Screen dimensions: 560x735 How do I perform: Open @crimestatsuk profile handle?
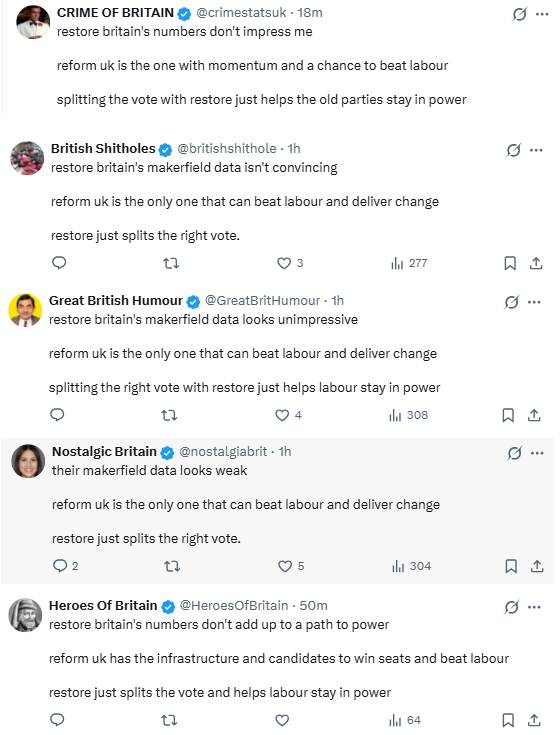point(241,13)
